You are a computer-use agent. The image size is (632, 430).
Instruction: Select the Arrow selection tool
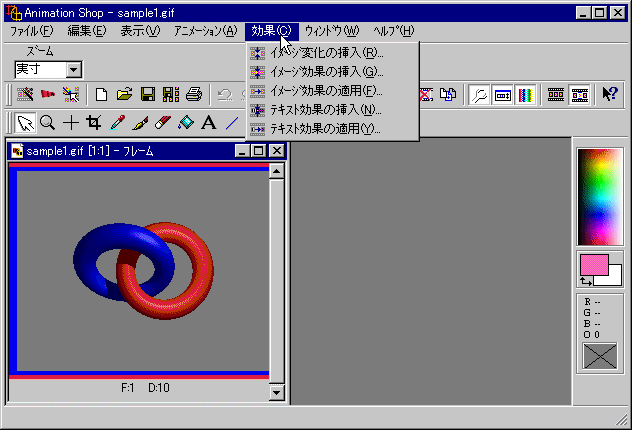(25, 123)
